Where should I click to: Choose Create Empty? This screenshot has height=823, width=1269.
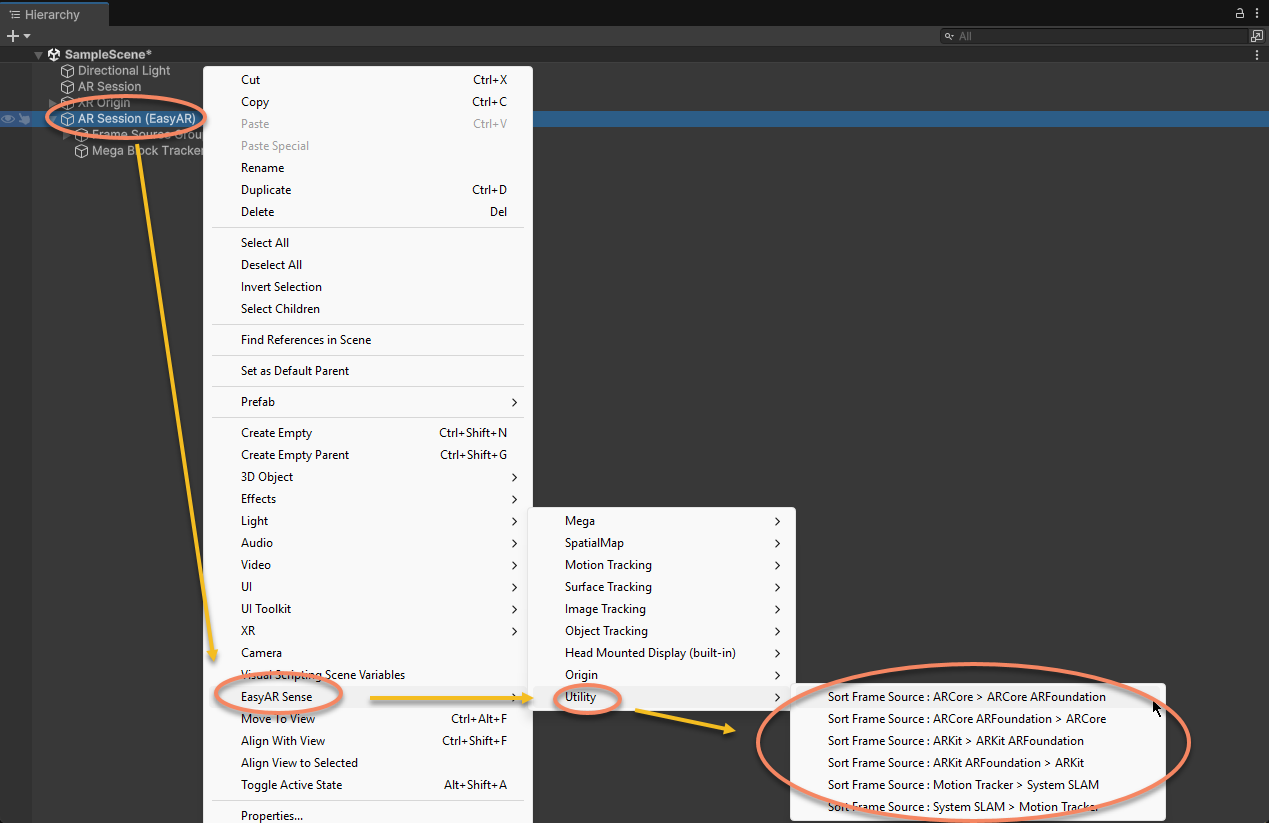[368, 433]
